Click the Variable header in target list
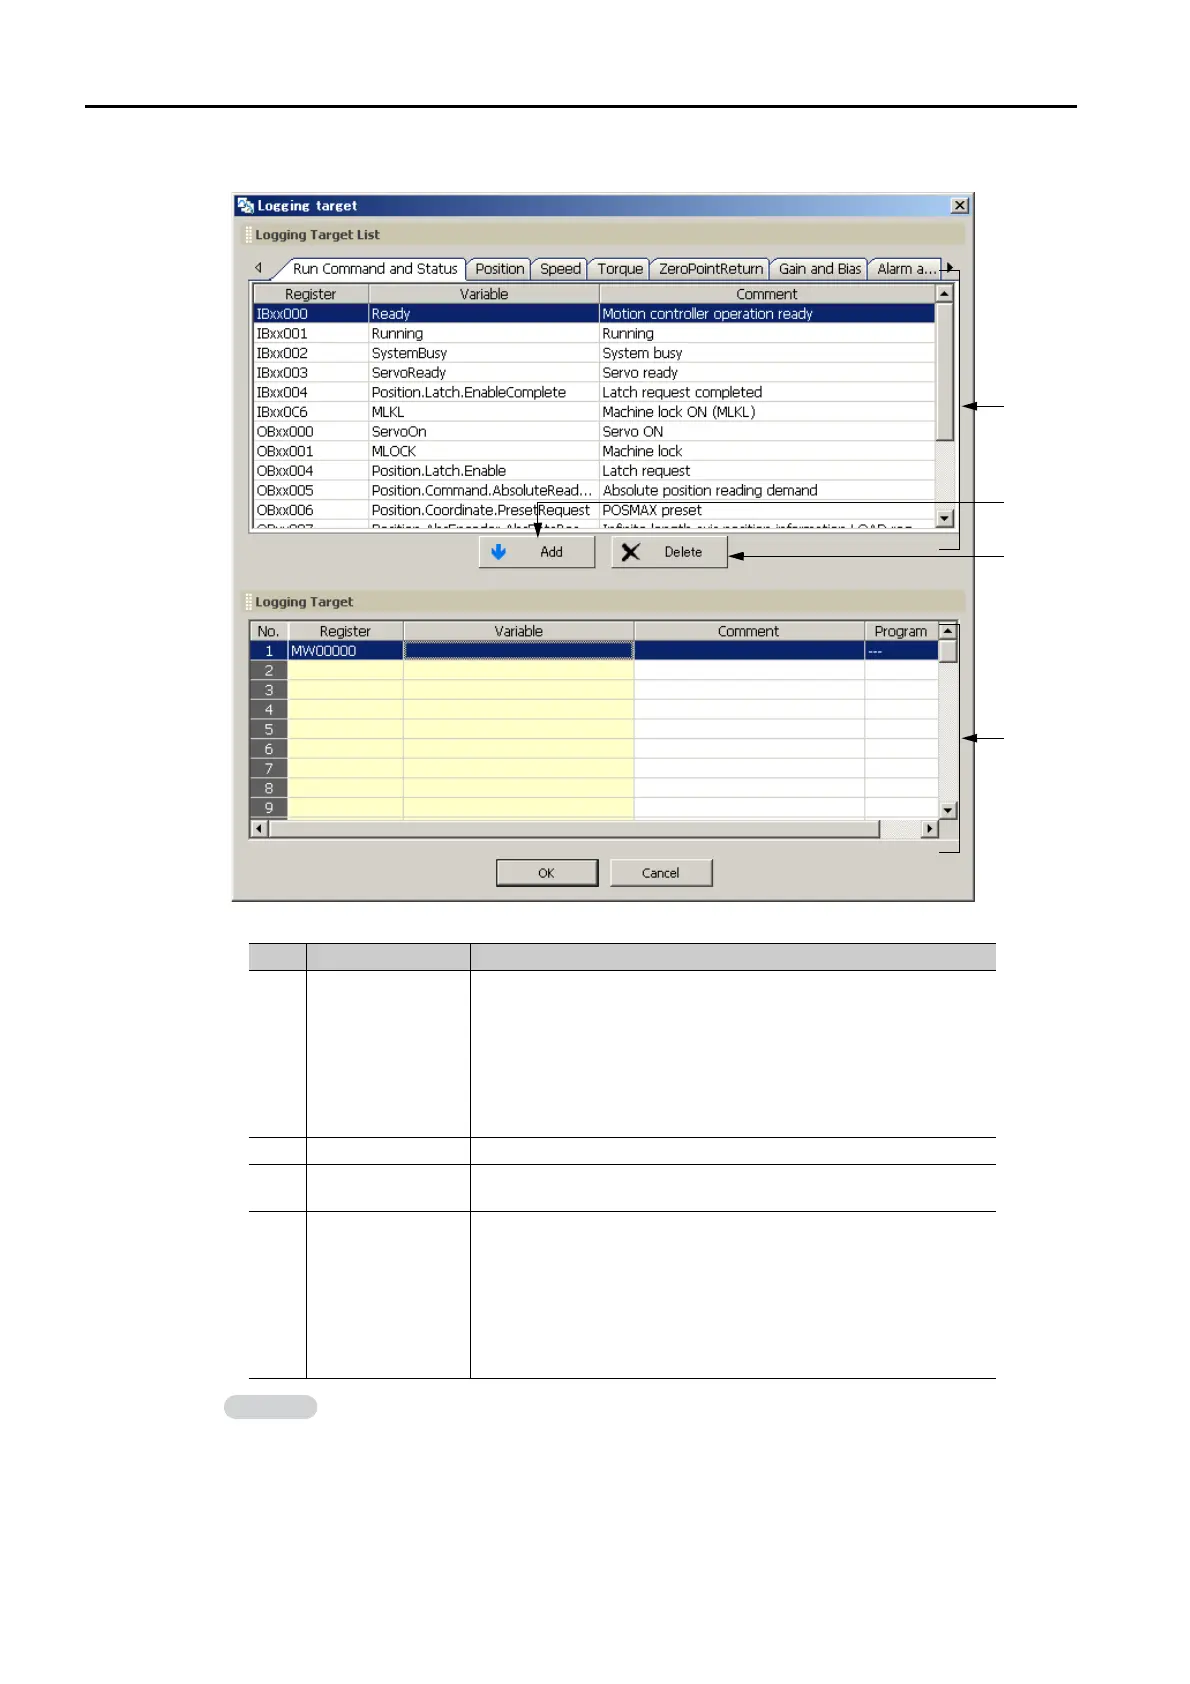 coord(484,294)
